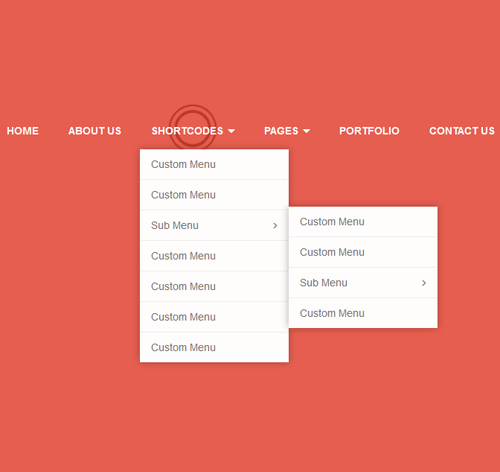Click the caret arrow beside SHORTCODES
500x472 pixels.
tap(231, 131)
